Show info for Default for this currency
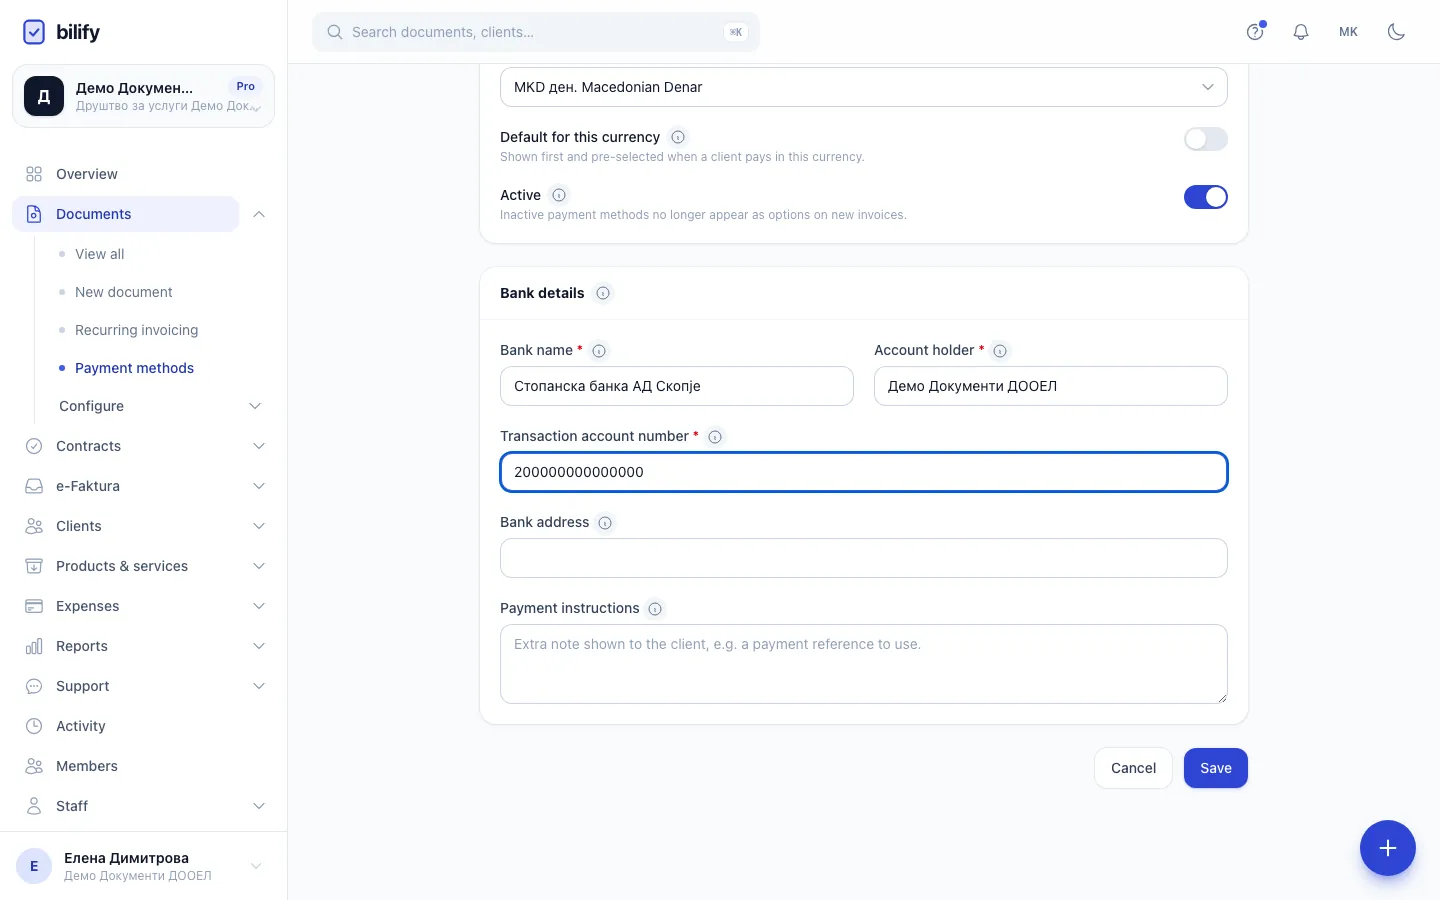1440x900 pixels. [x=678, y=137]
